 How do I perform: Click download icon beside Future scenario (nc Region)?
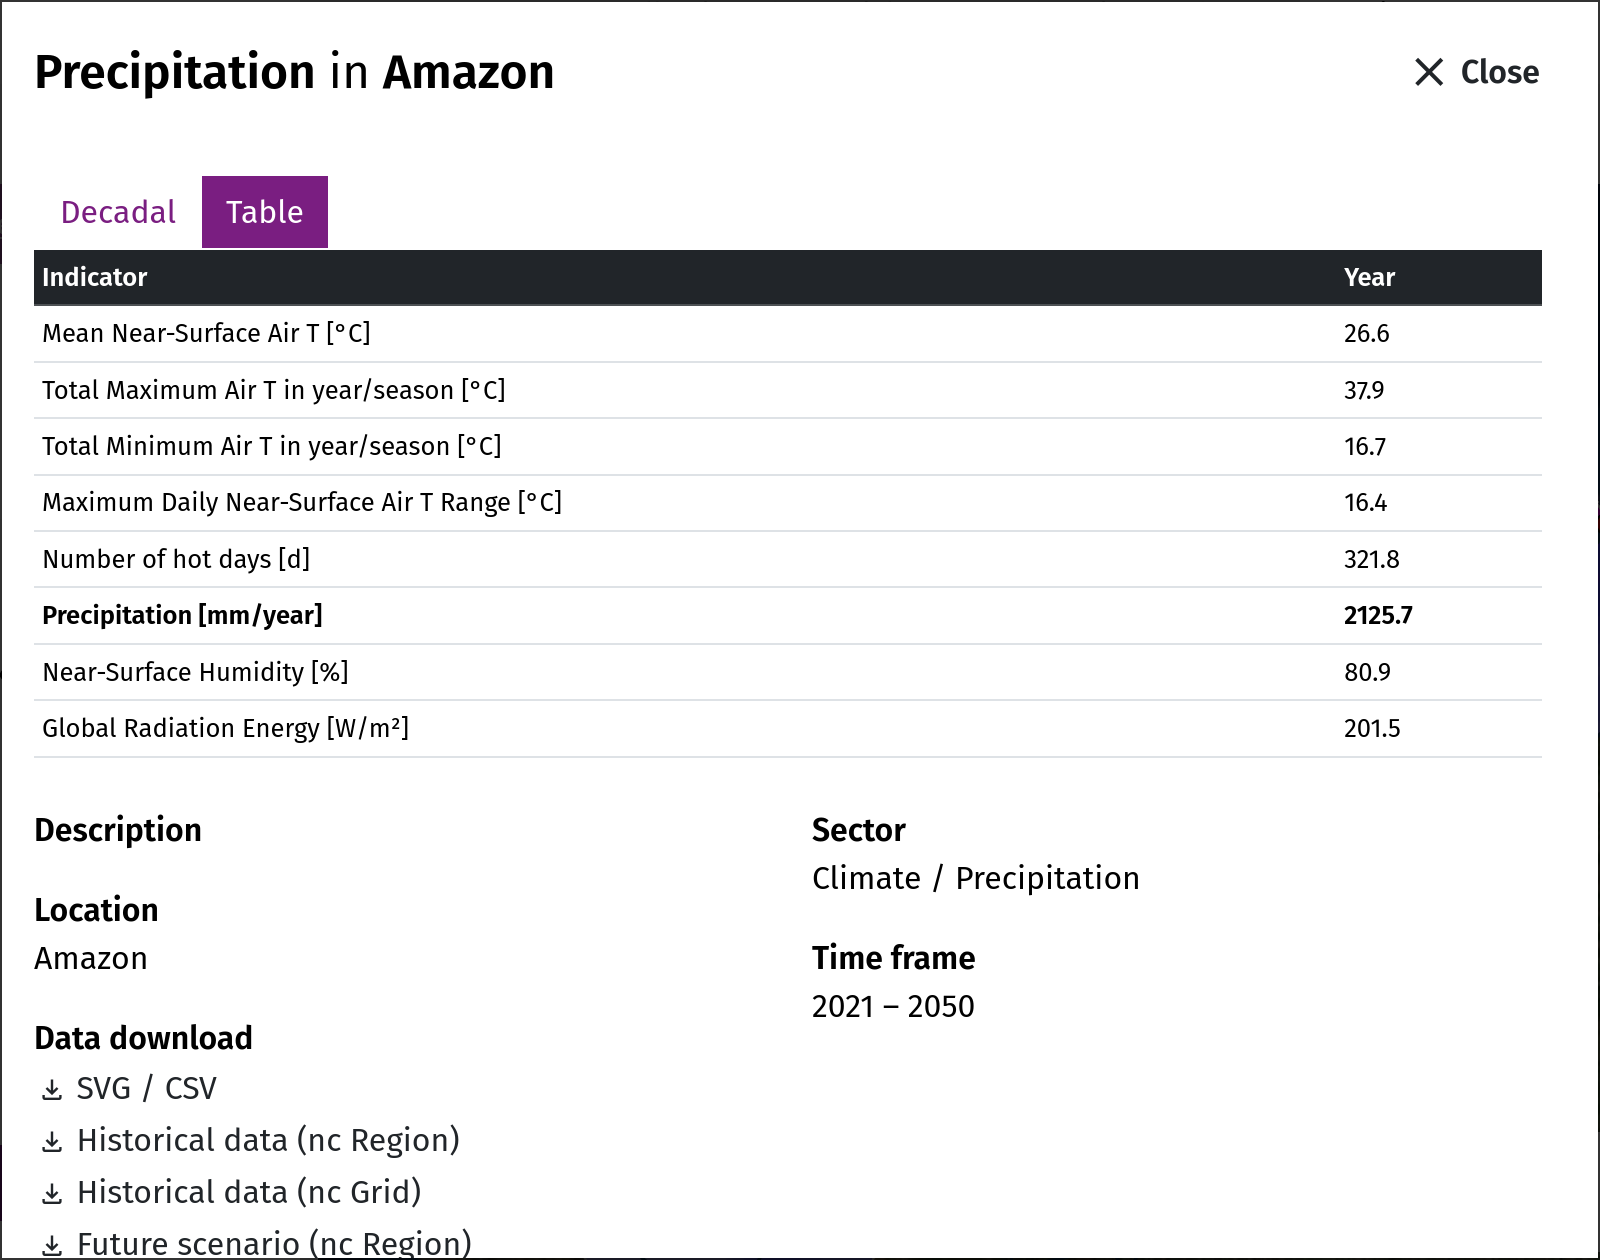click(x=52, y=1246)
